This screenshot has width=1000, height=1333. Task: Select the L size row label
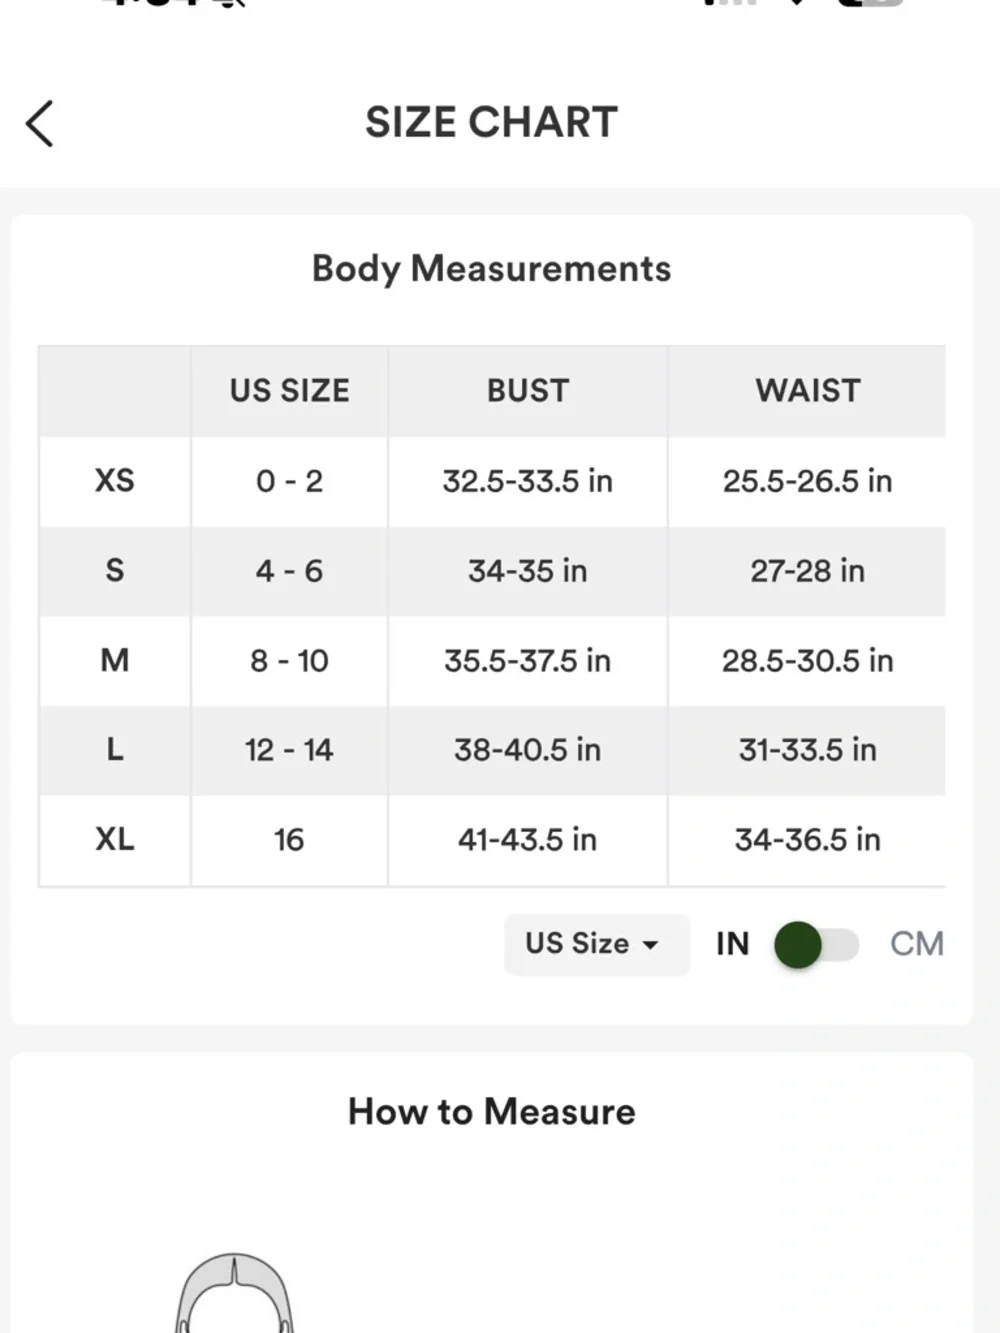[114, 750]
